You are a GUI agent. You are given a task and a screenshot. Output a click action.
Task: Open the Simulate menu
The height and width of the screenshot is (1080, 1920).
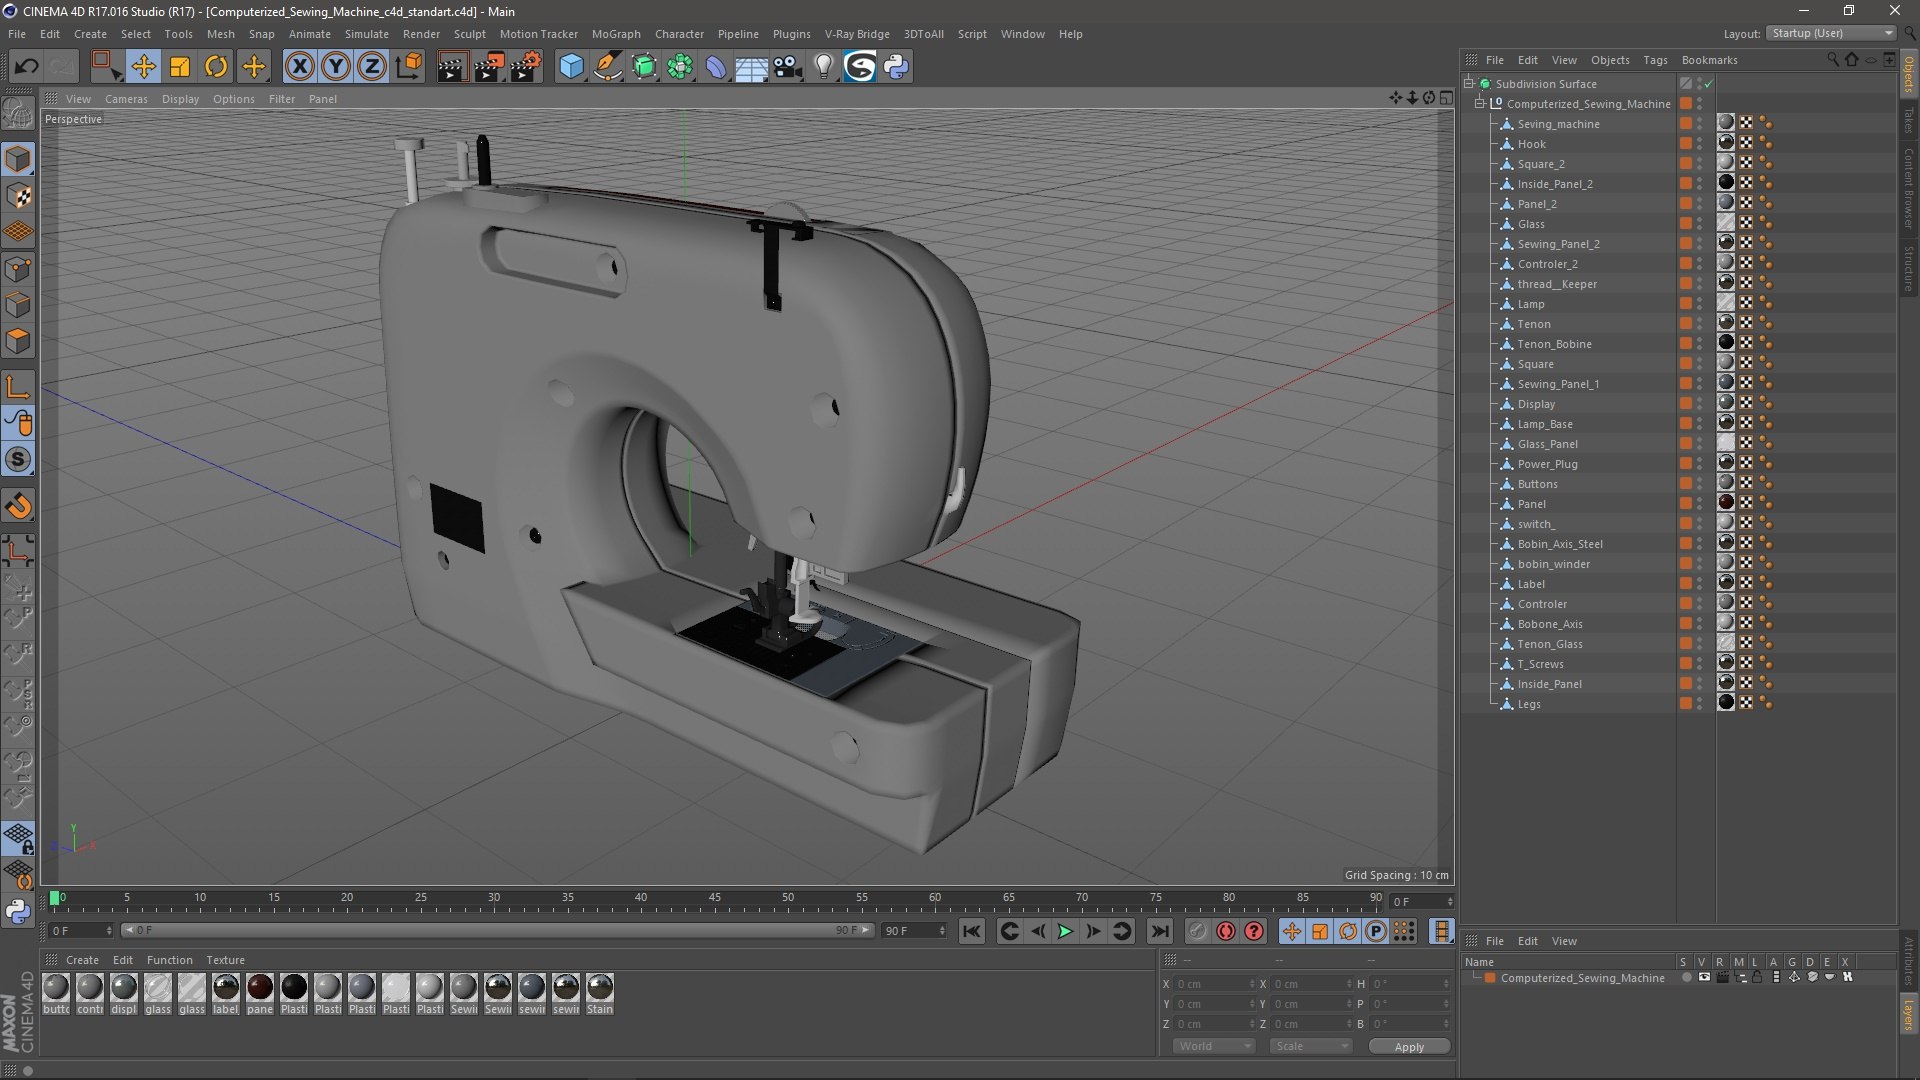pyautogui.click(x=367, y=34)
